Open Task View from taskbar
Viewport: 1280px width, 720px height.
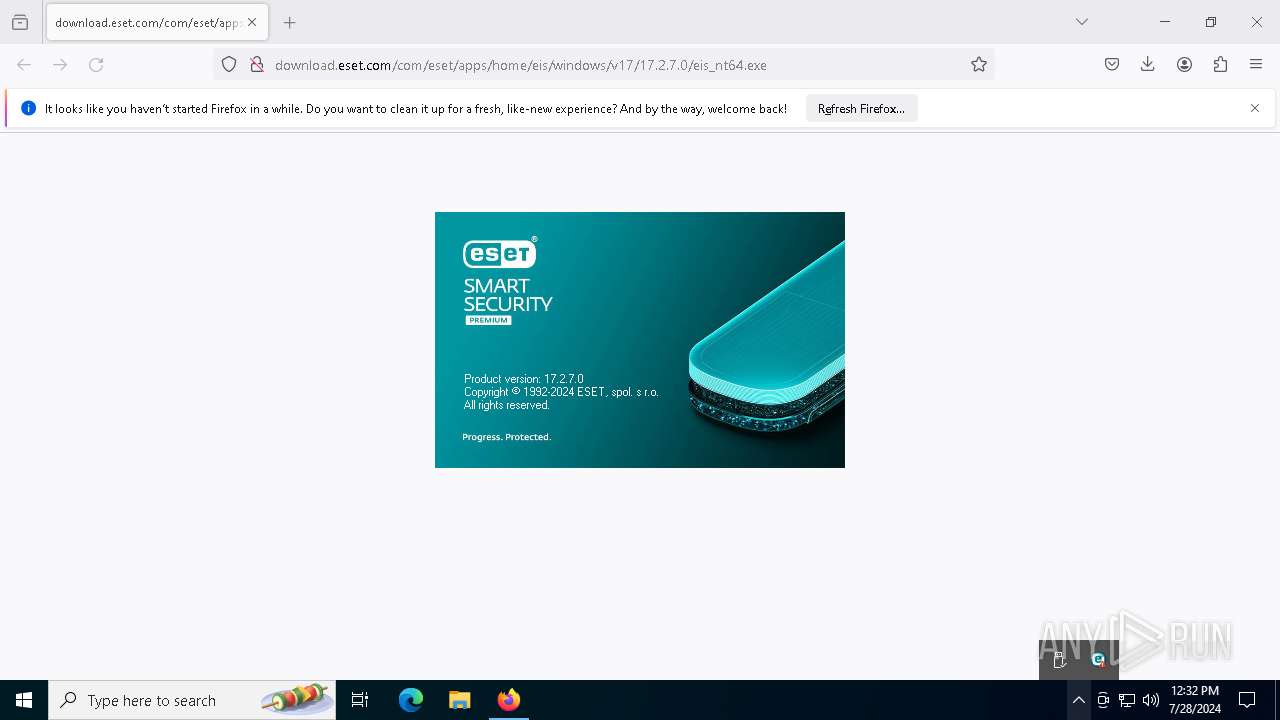coord(360,700)
